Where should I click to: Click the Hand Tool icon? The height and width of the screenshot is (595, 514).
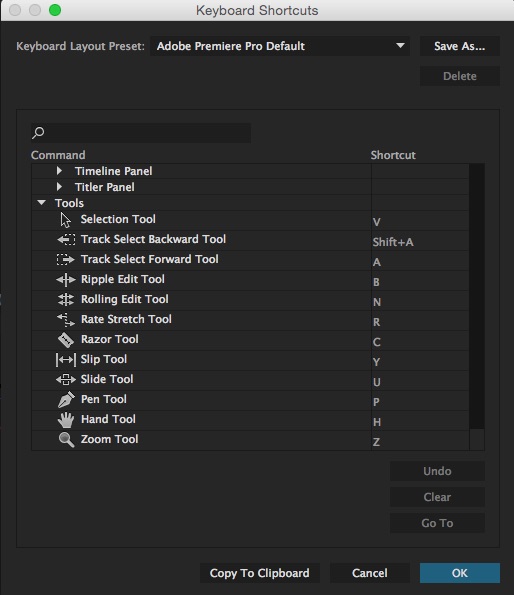click(66, 420)
